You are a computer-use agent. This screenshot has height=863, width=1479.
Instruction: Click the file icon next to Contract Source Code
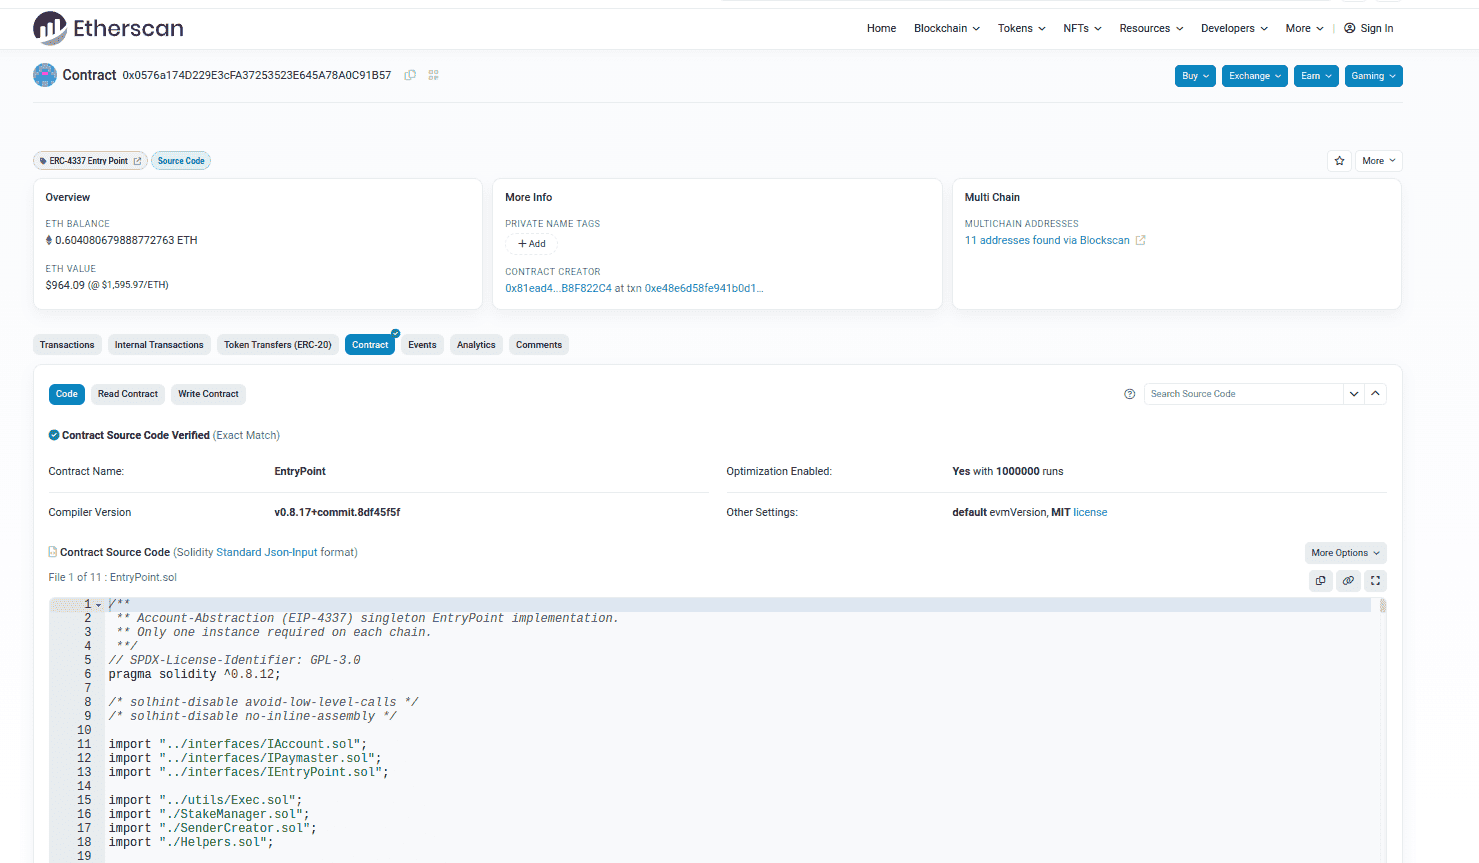click(53, 552)
